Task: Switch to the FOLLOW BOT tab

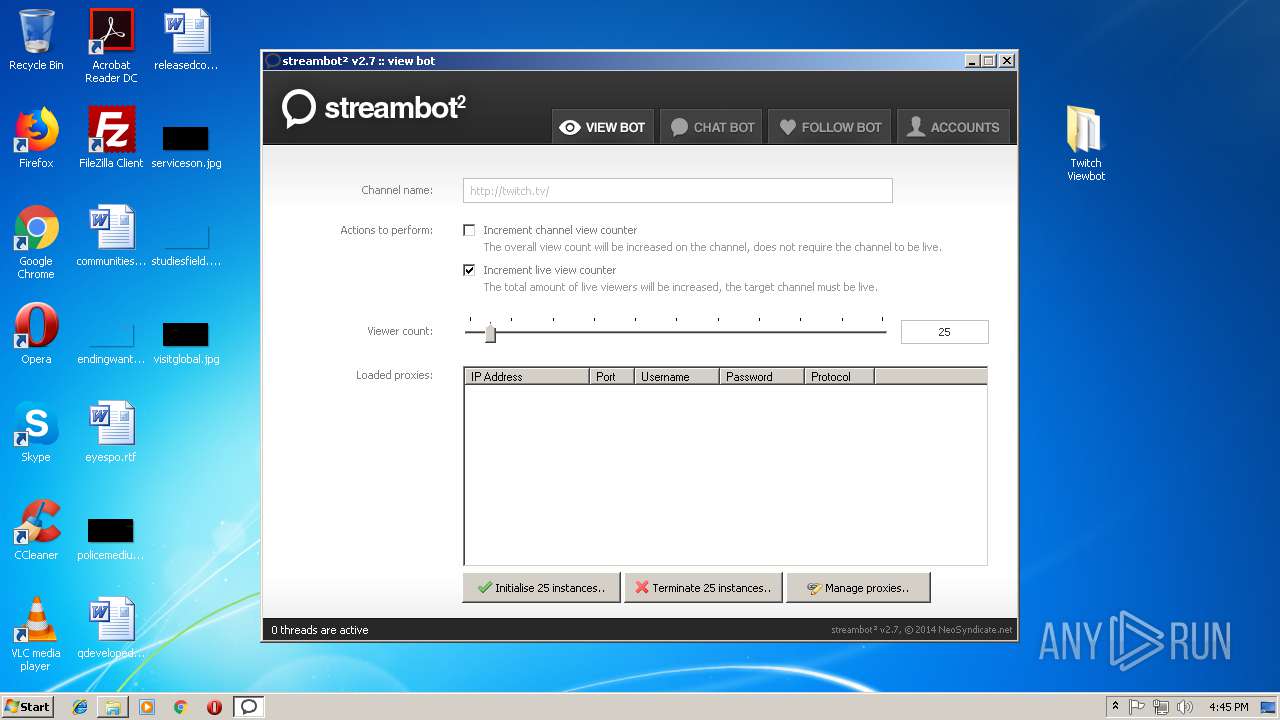Action: coord(830,127)
